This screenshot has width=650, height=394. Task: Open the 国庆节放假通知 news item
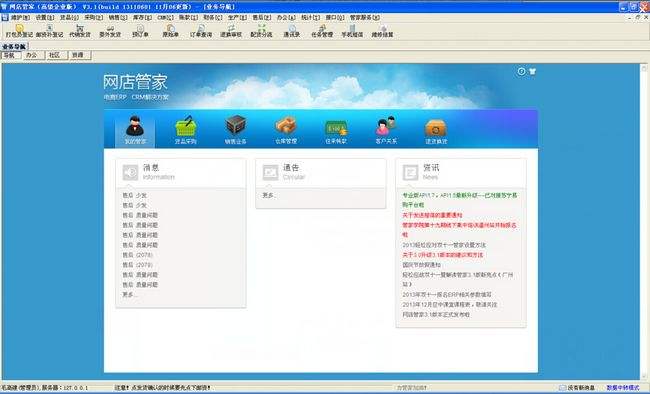(x=422, y=265)
